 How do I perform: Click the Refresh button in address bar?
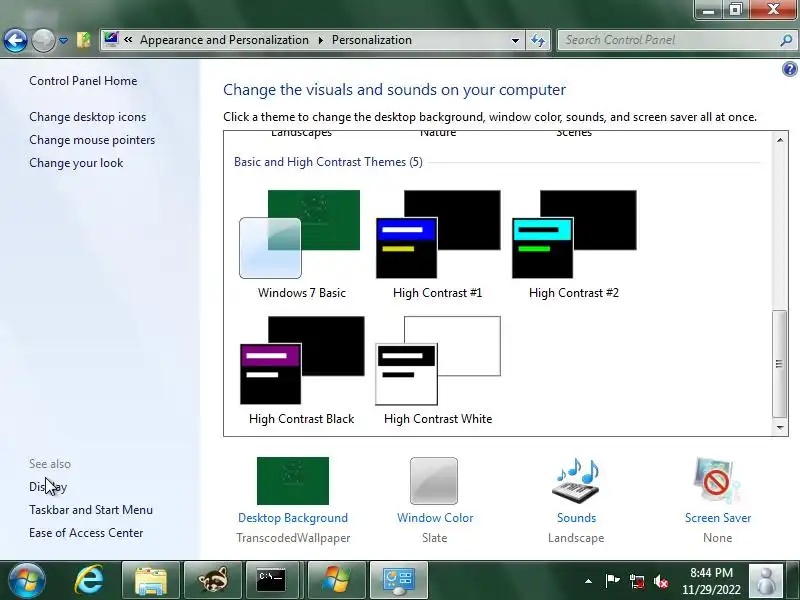pos(538,40)
